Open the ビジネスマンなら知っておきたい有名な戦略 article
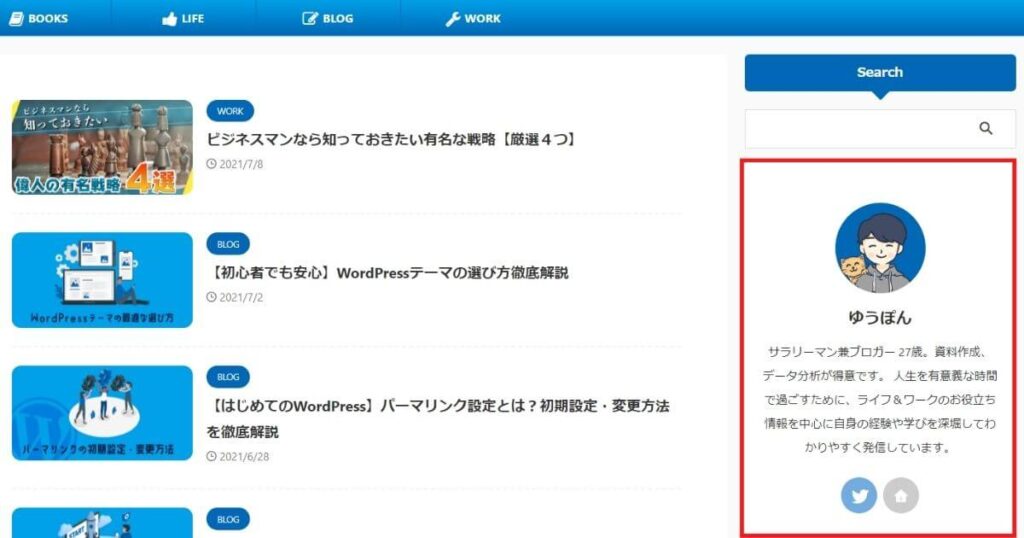The image size is (1024, 538). click(x=391, y=139)
